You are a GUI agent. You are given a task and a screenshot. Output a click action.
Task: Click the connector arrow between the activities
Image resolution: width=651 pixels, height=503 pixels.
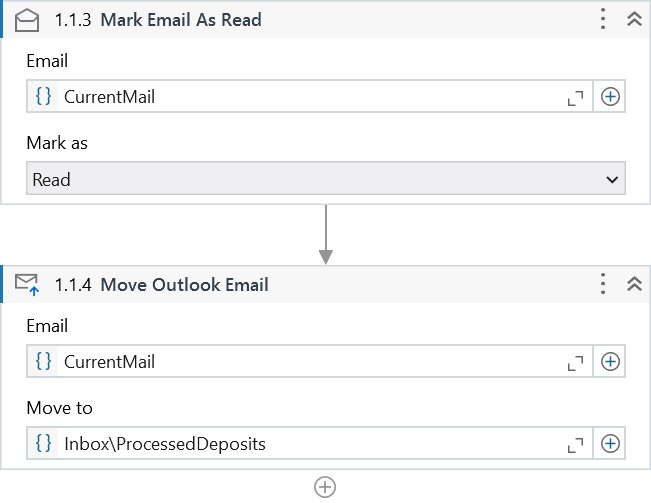coord(325,235)
